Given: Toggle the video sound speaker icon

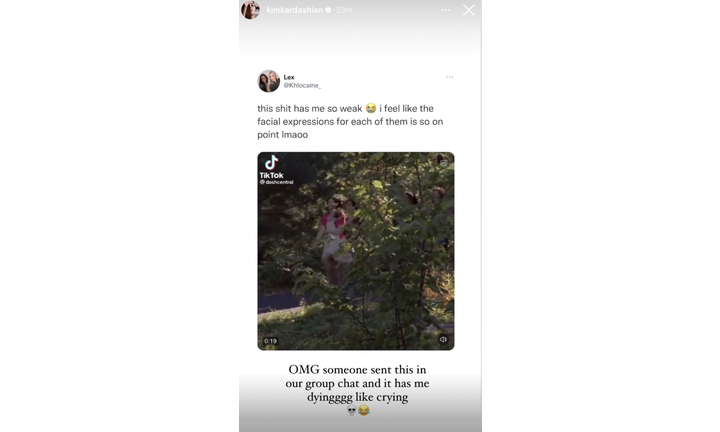Looking at the screenshot, I should (443, 340).
